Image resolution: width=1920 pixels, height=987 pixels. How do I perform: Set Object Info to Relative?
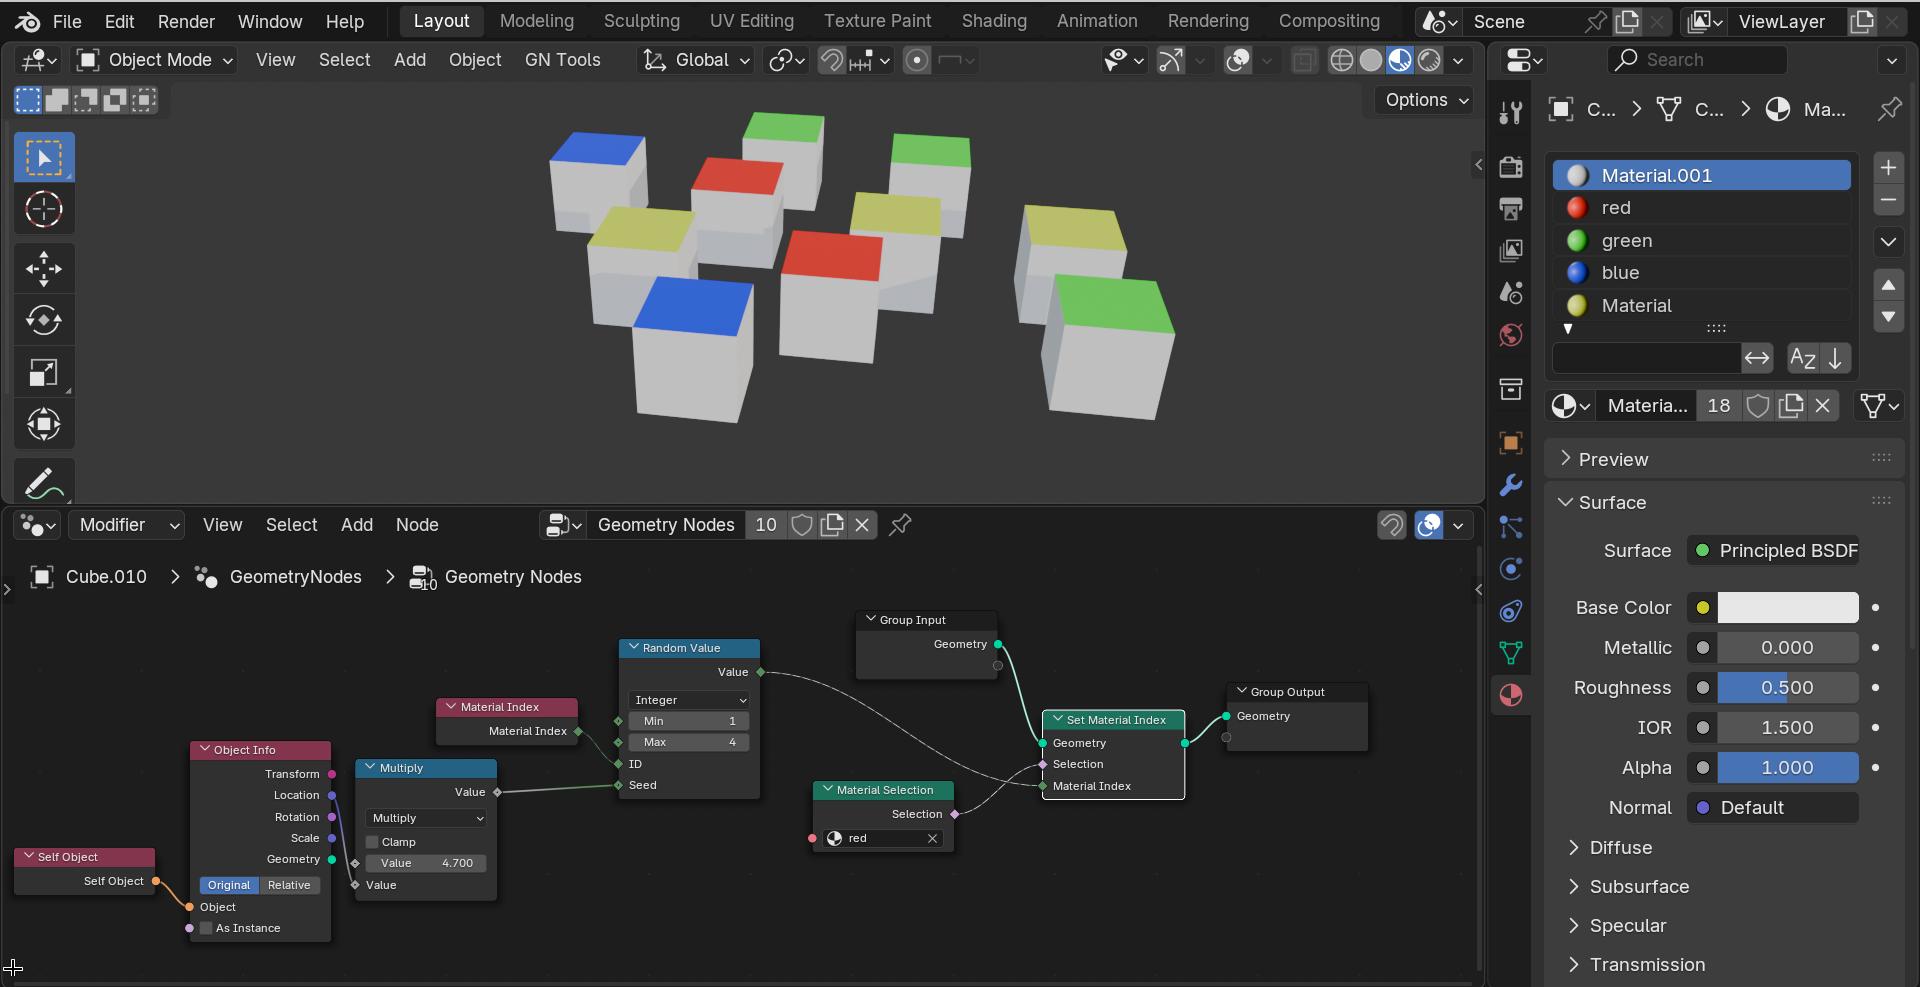point(289,885)
